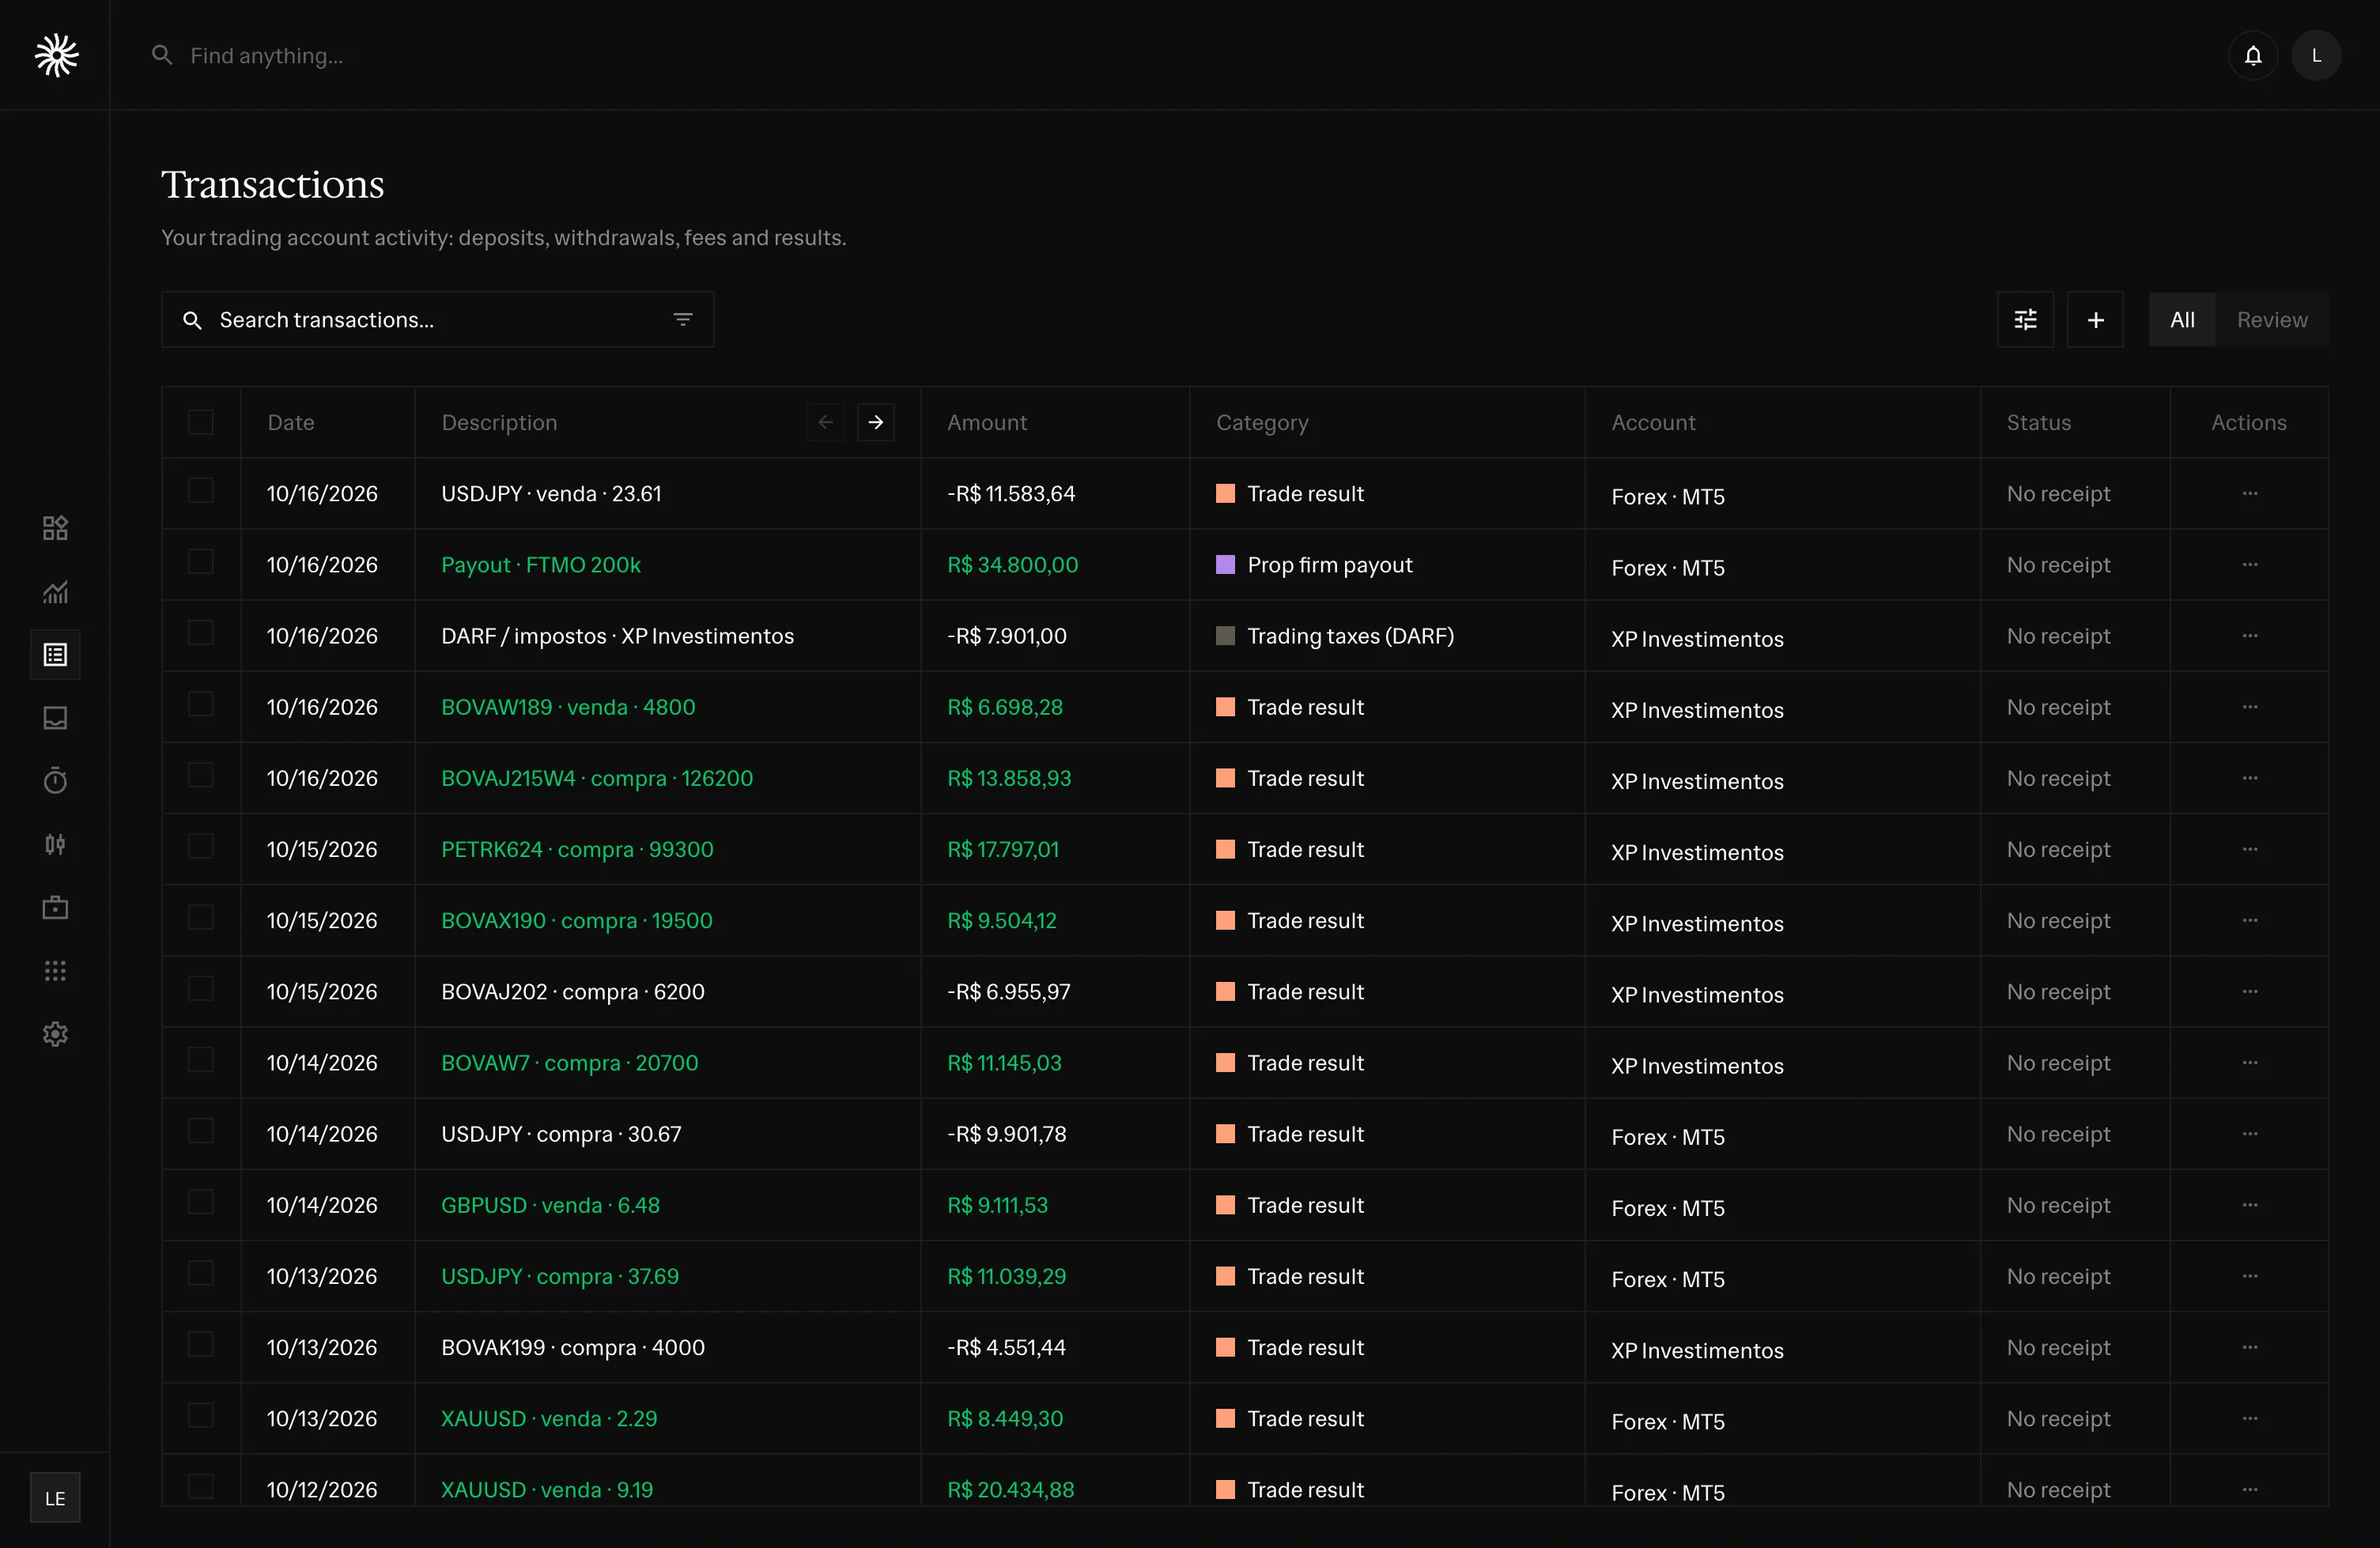Sort by the Date column header
This screenshot has height=1548, width=2380.
(x=291, y=422)
